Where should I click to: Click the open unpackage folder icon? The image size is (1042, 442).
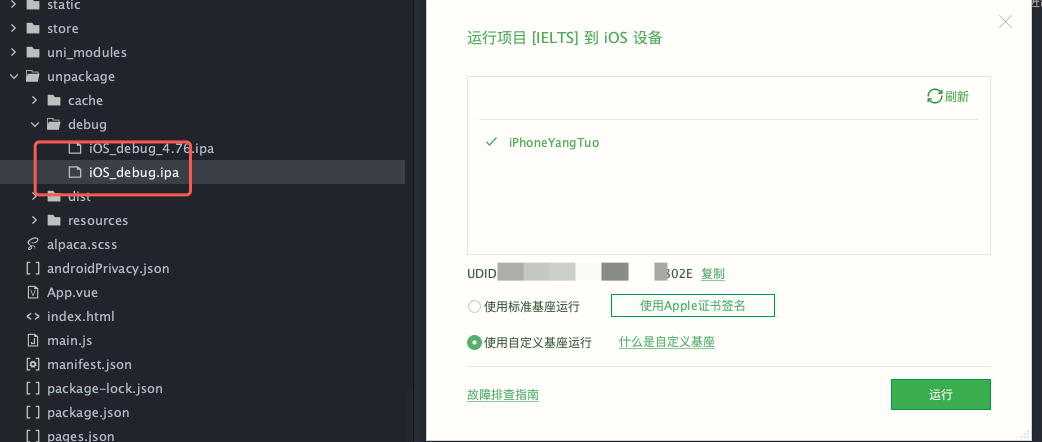(33, 76)
